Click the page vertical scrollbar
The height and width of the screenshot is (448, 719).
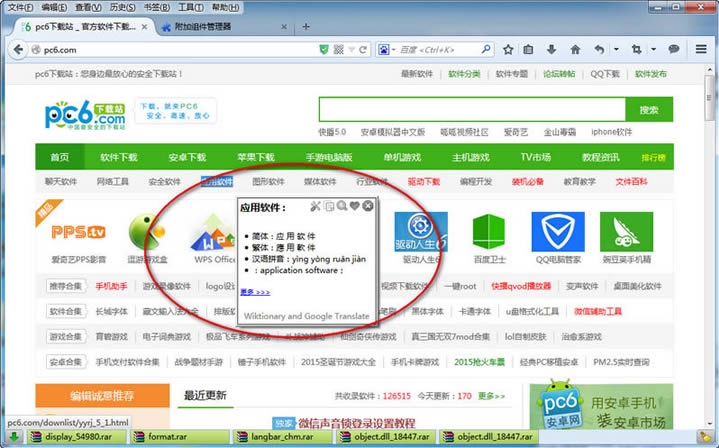[709, 248]
